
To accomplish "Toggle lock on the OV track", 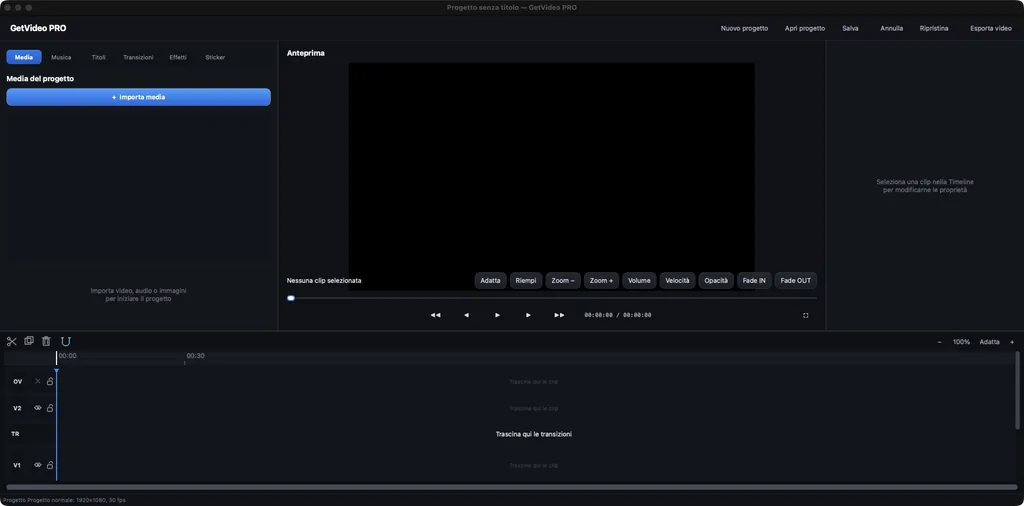I will pos(50,381).
